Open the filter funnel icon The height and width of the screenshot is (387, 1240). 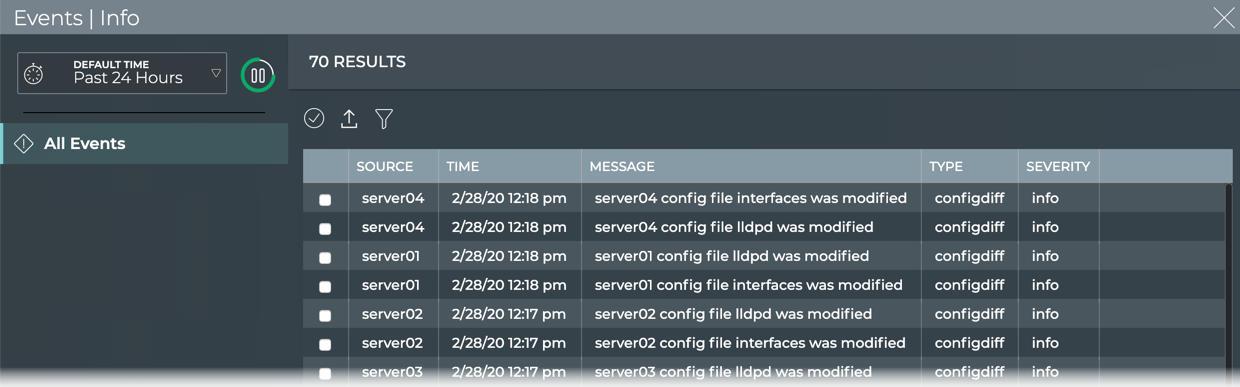pos(384,119)
